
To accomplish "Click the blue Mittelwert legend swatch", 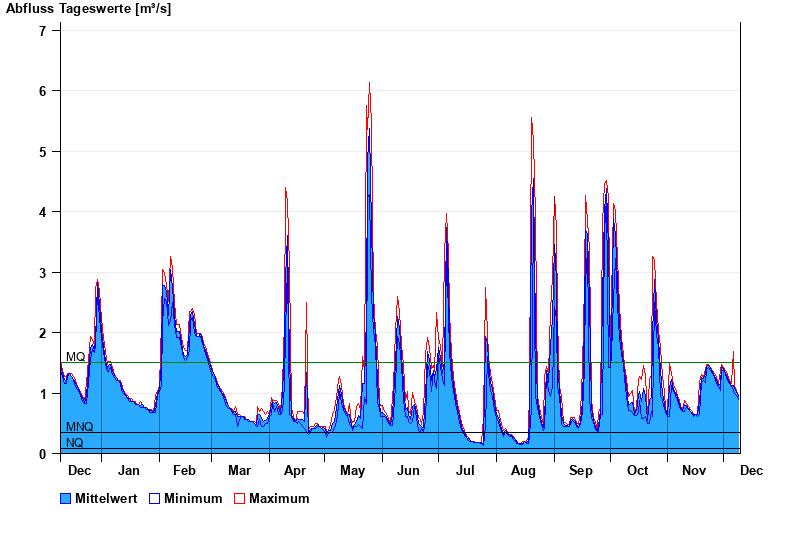I will [x=66, y=498].
